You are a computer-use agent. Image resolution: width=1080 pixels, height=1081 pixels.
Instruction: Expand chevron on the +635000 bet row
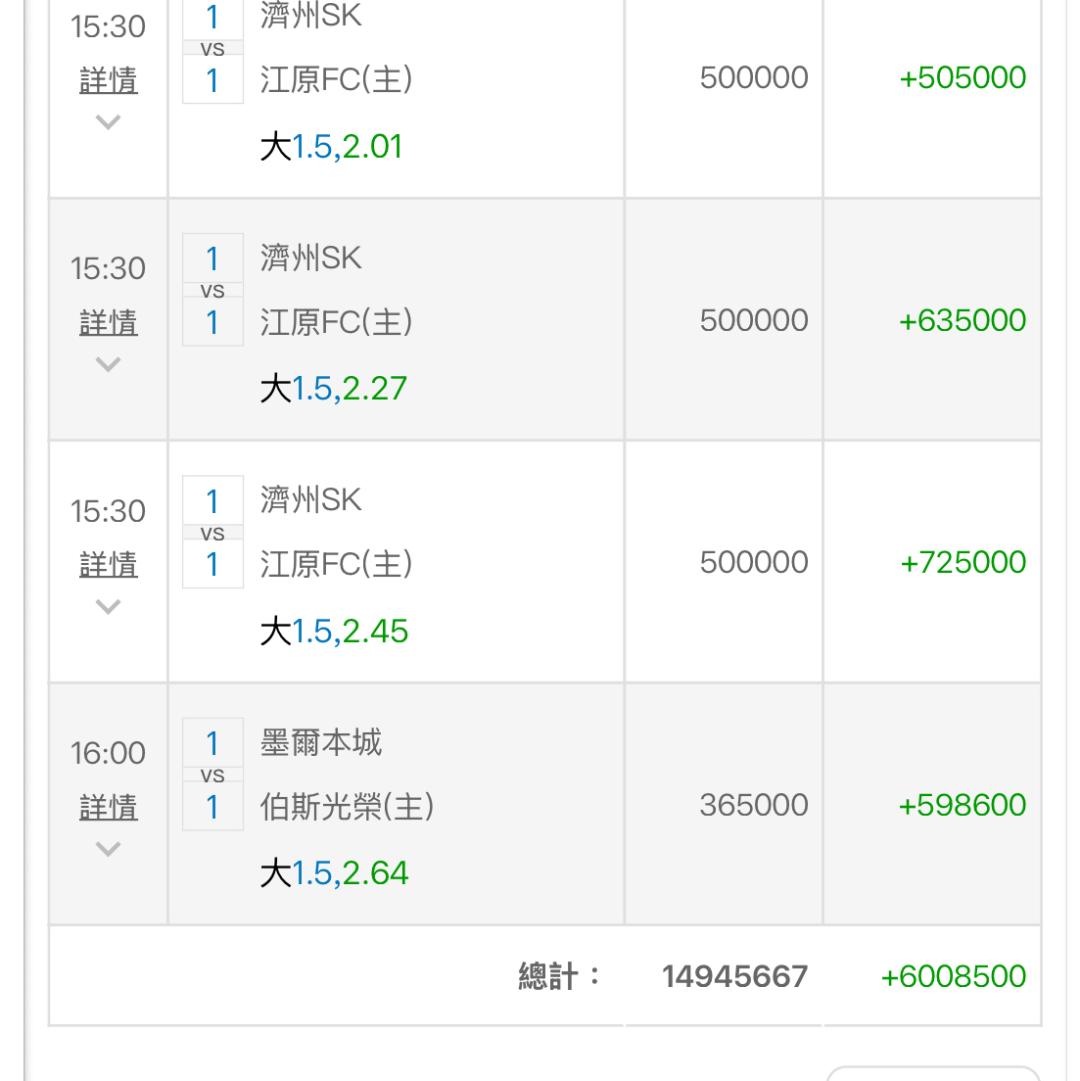coord(108,364)
